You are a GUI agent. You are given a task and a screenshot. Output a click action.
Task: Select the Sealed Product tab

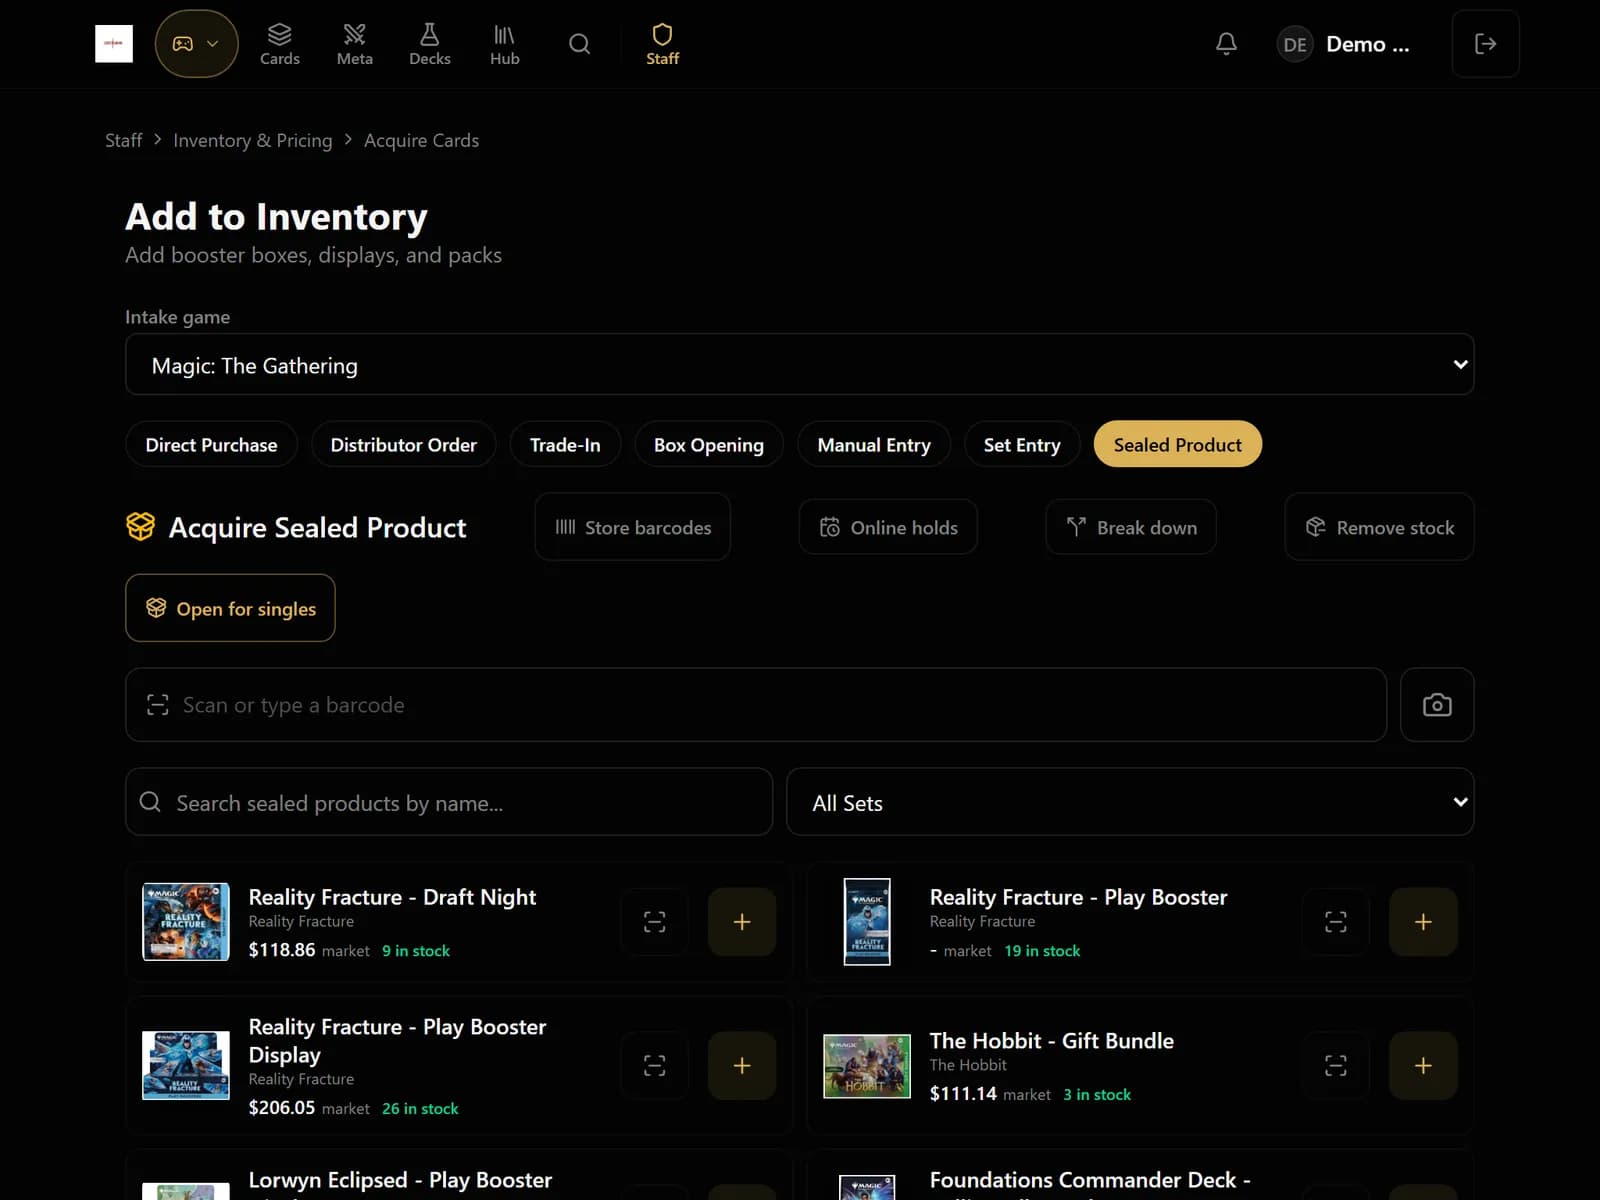(x=1178, y=444)
